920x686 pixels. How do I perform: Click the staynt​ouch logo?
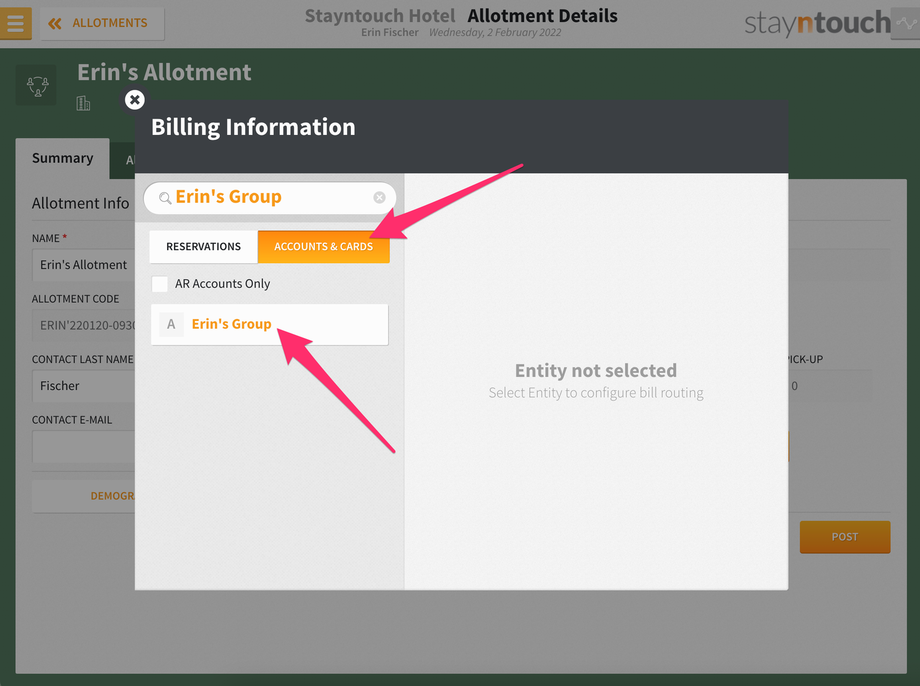tap(817, 23)
